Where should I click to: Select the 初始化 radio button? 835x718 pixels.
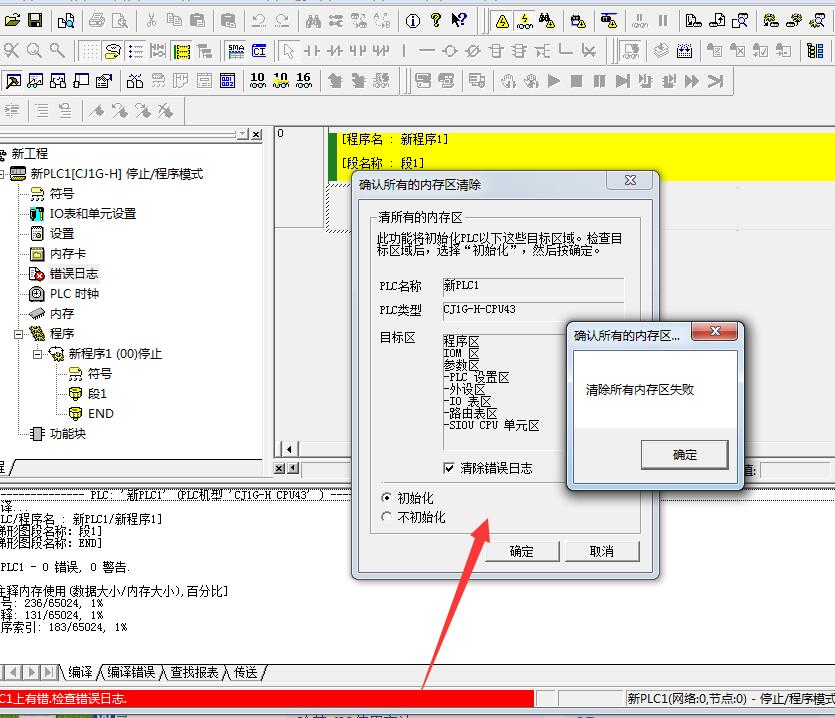click(387, 498)
